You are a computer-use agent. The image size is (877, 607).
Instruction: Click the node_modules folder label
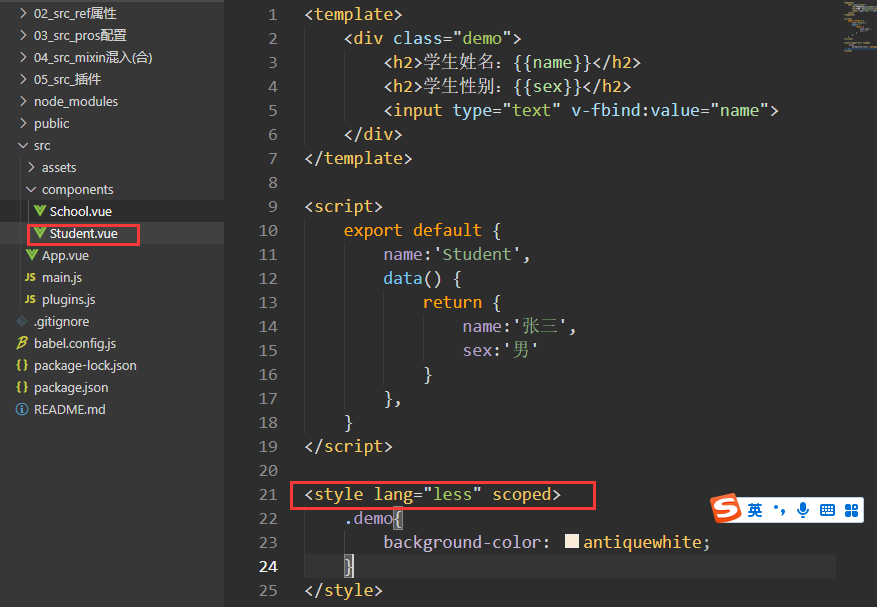coord(76,102)
